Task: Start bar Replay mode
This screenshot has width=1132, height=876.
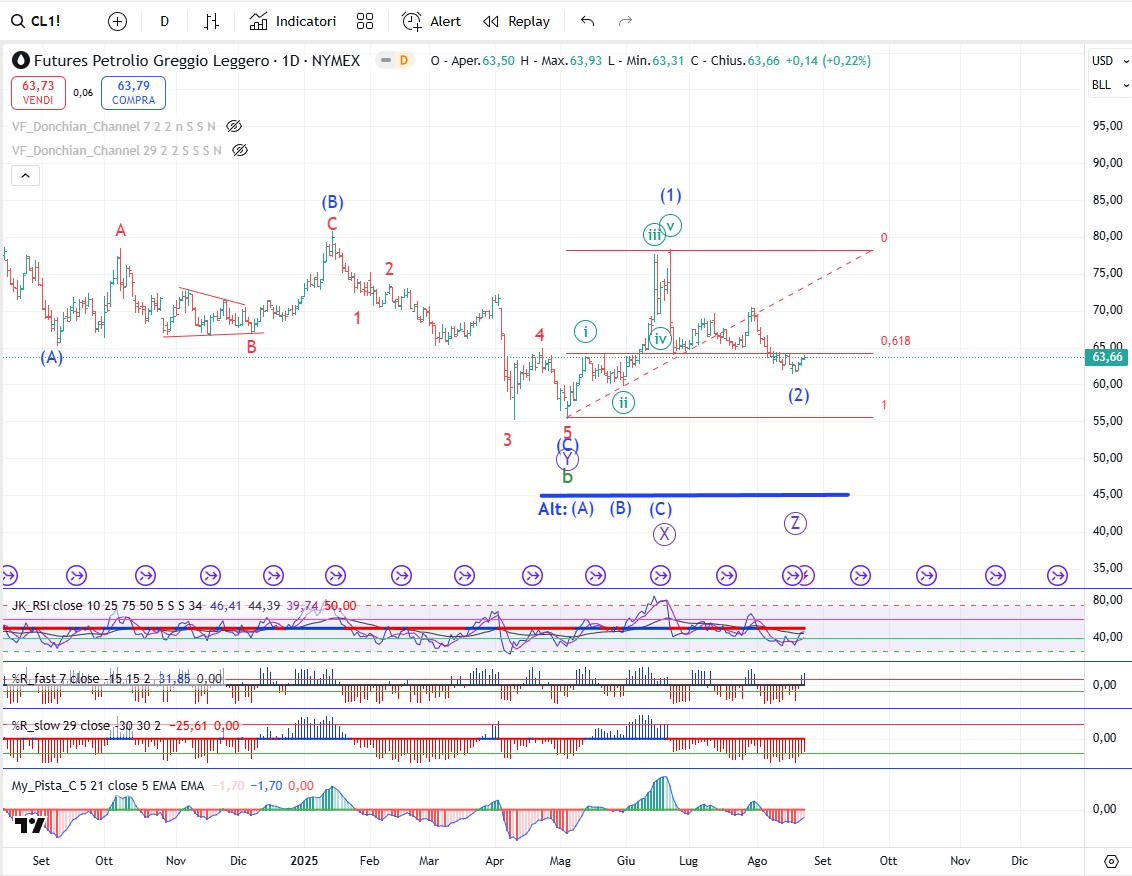Action: point(516,21)
